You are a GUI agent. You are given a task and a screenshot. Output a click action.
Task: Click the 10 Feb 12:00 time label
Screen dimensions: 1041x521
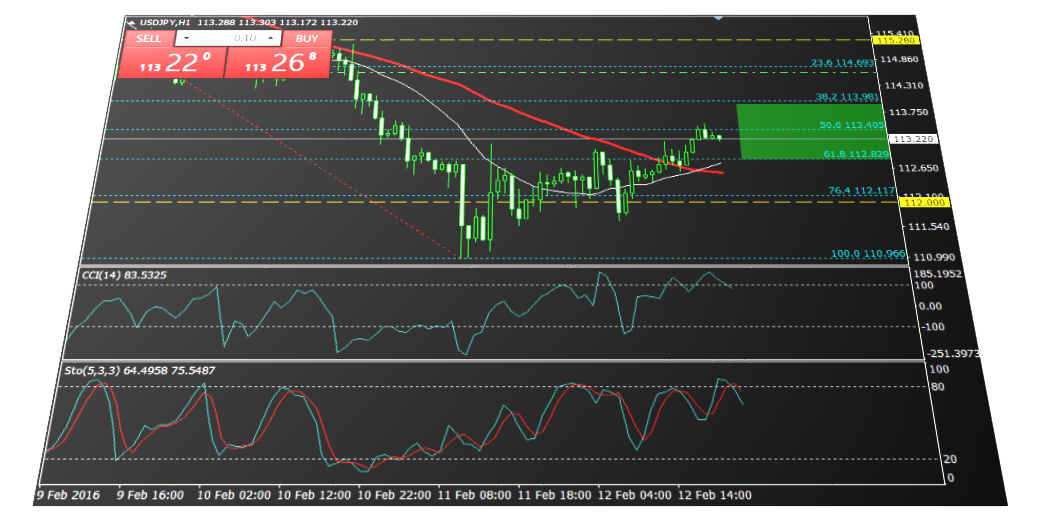(x=314, y=495)
